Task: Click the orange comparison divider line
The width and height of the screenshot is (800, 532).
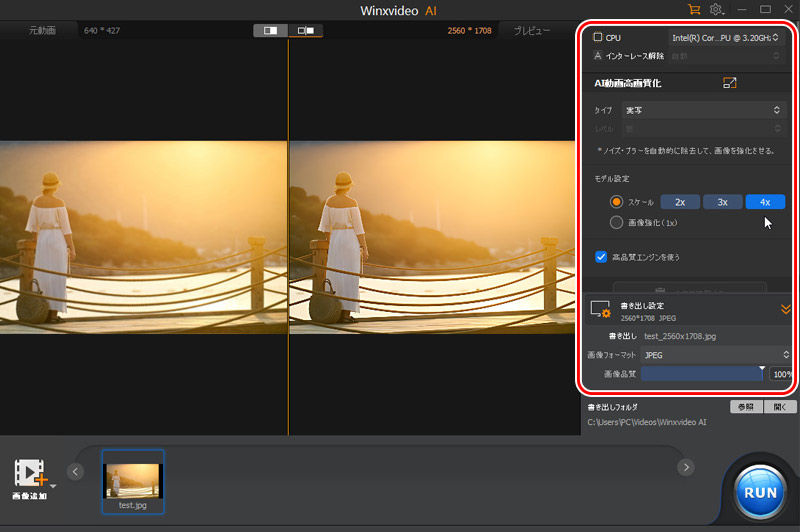Action: point(288,237)
